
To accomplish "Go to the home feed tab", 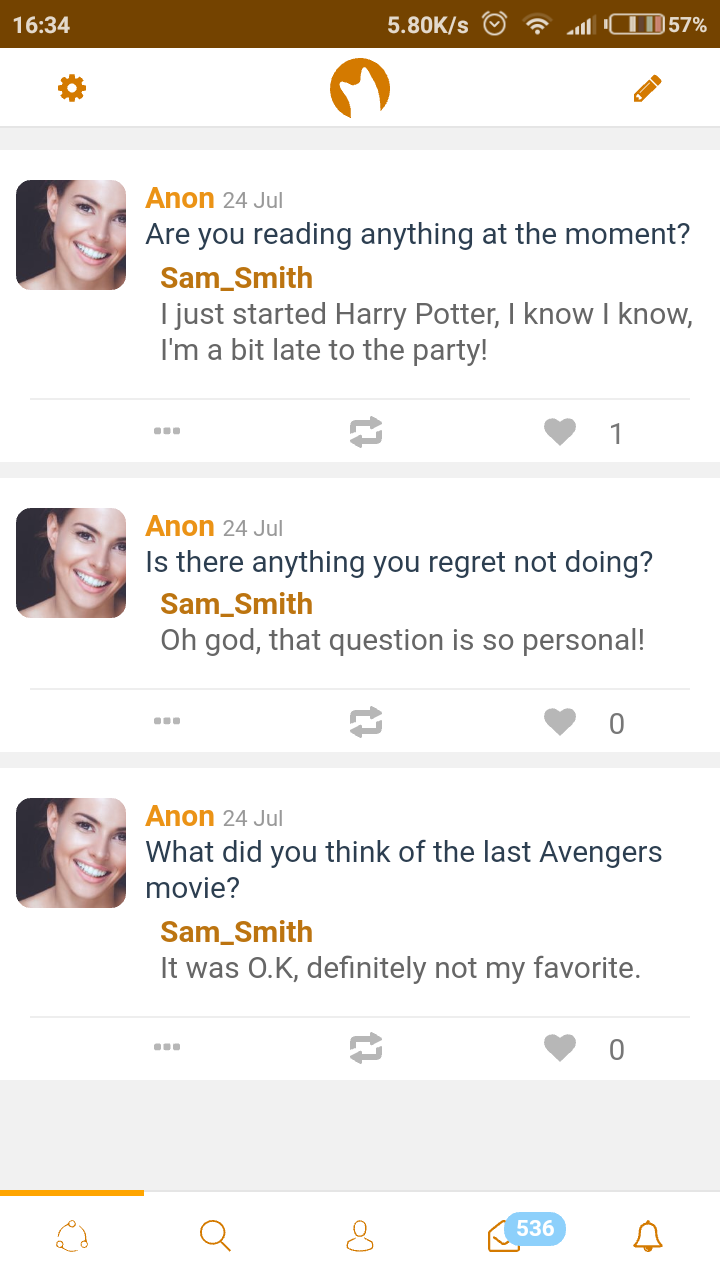I will (72, 1235).
